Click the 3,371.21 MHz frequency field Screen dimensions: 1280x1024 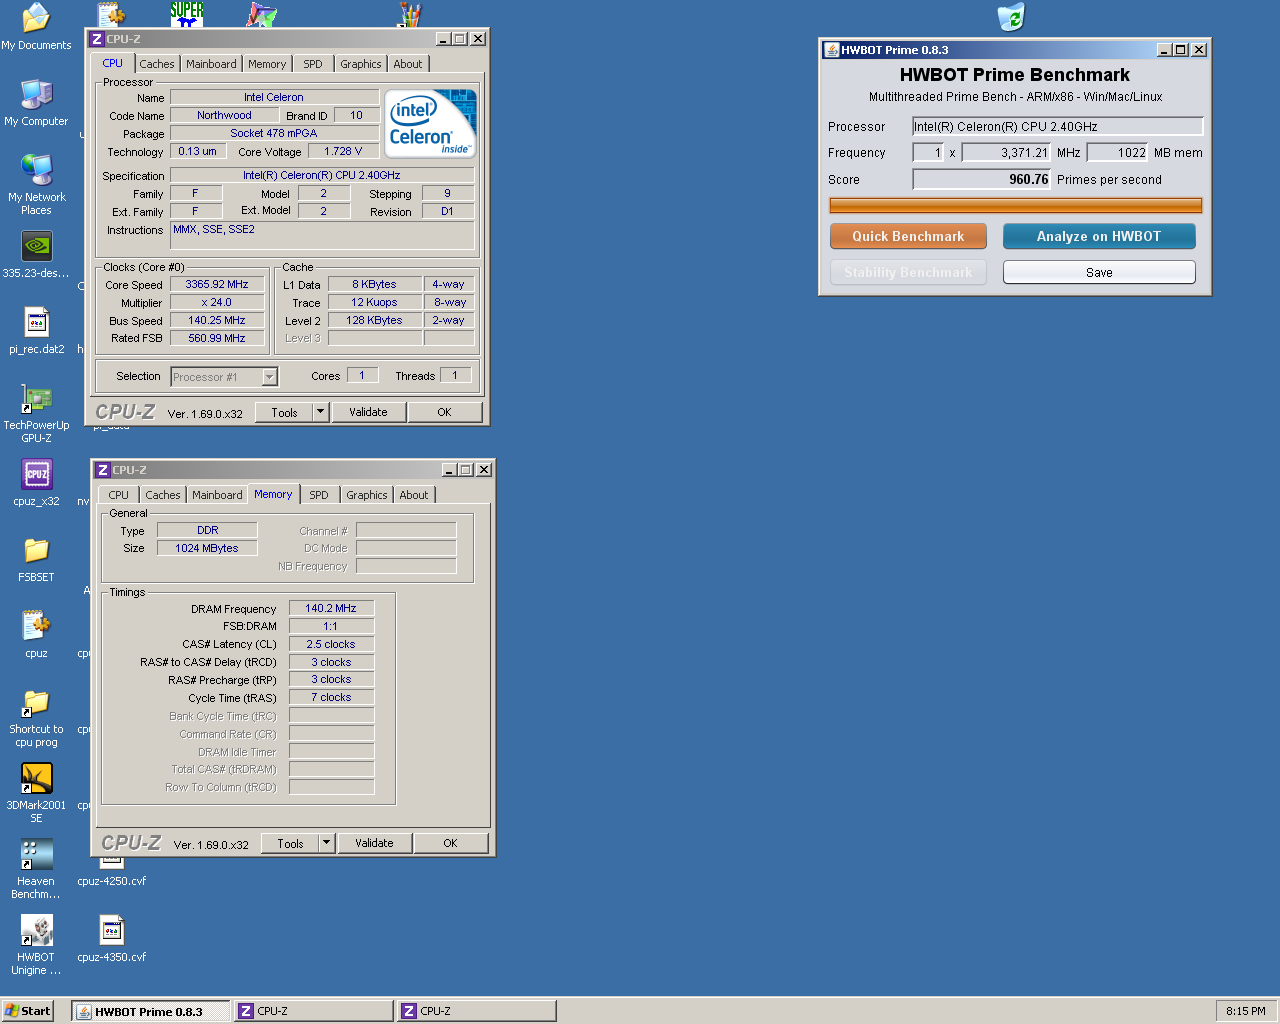1006,153
